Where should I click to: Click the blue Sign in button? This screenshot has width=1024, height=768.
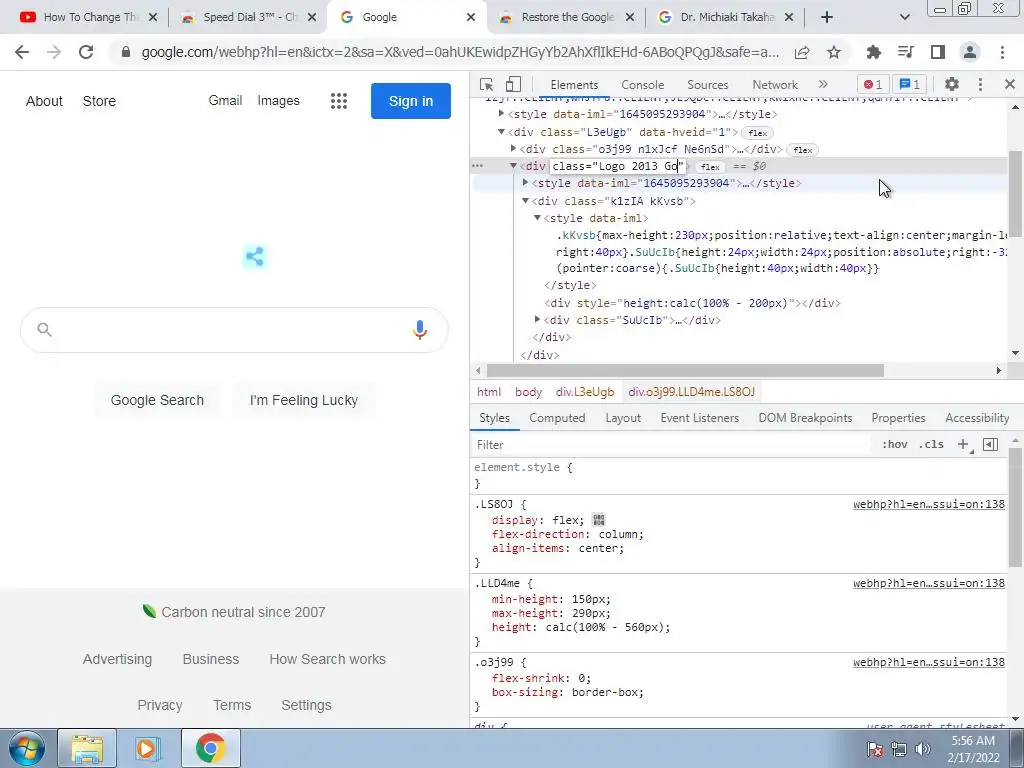(x=411, y=101)
